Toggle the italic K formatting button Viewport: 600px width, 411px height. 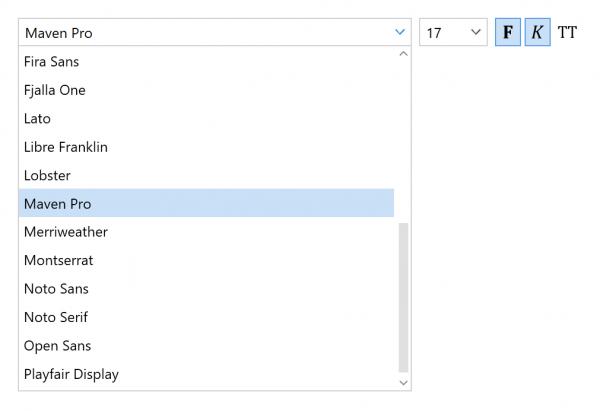click(x=537, y=32)
